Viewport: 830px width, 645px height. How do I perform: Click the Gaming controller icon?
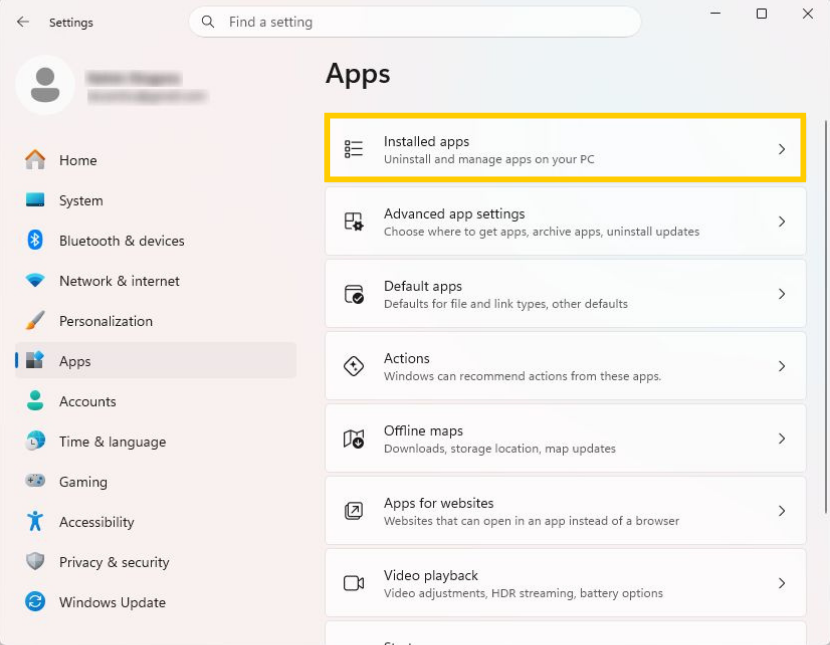35,481
